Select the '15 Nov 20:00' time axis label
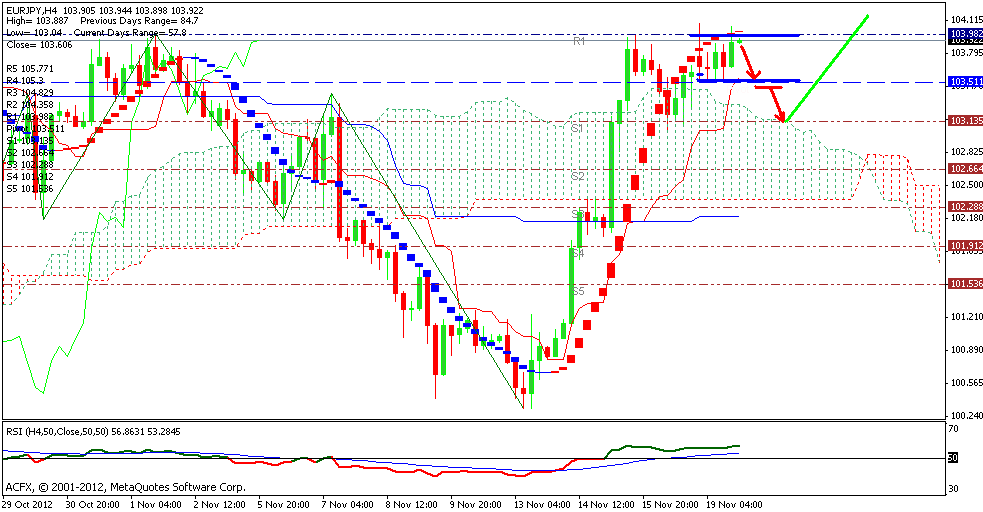This screenshot has width=983, height=512. [672, 504]
